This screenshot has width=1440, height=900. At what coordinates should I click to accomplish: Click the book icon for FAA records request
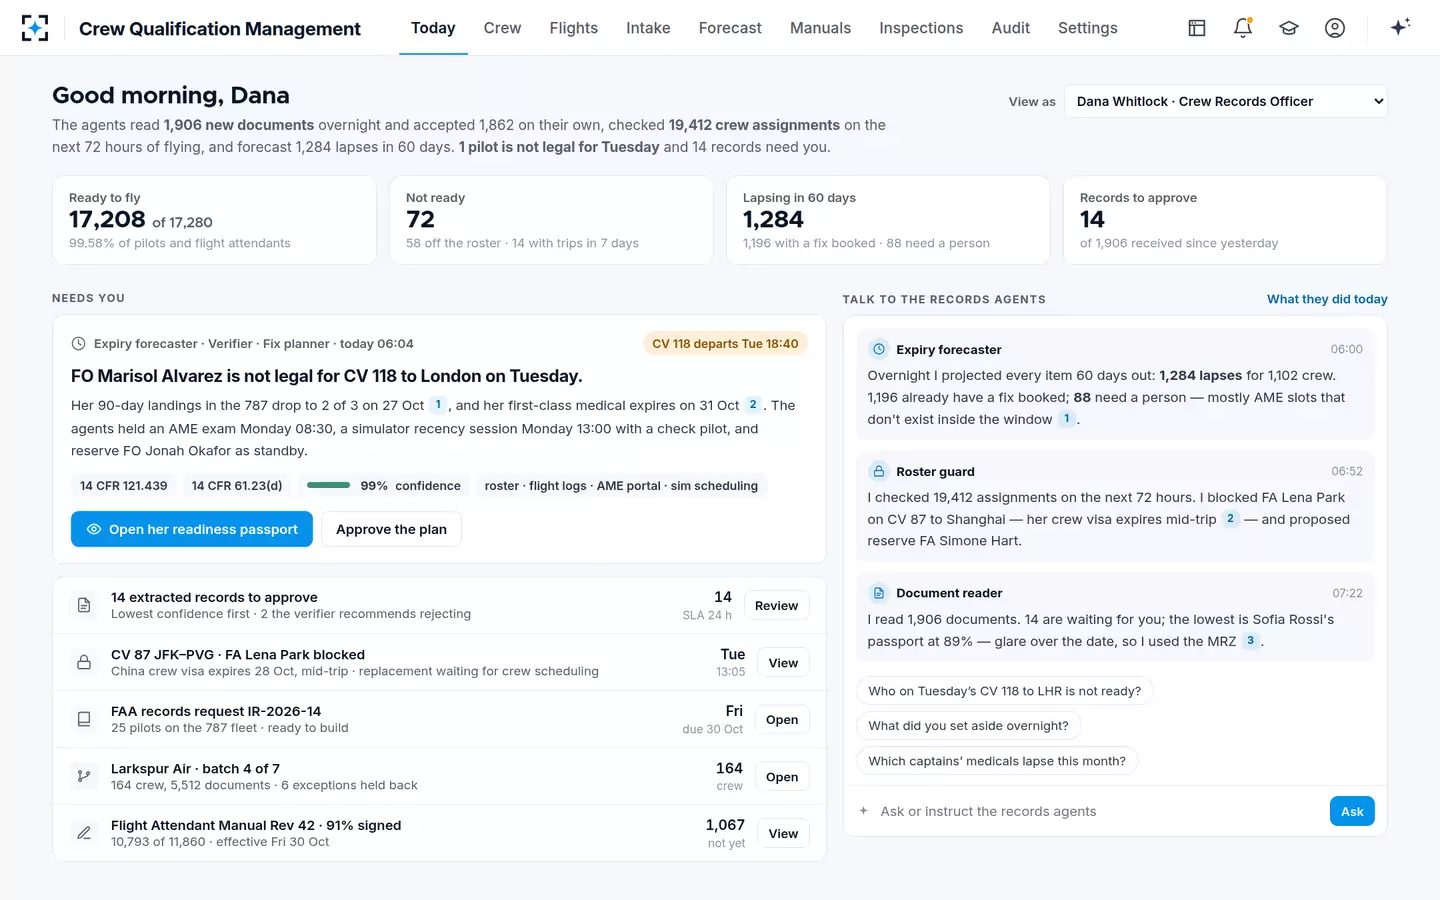[84, 719]
